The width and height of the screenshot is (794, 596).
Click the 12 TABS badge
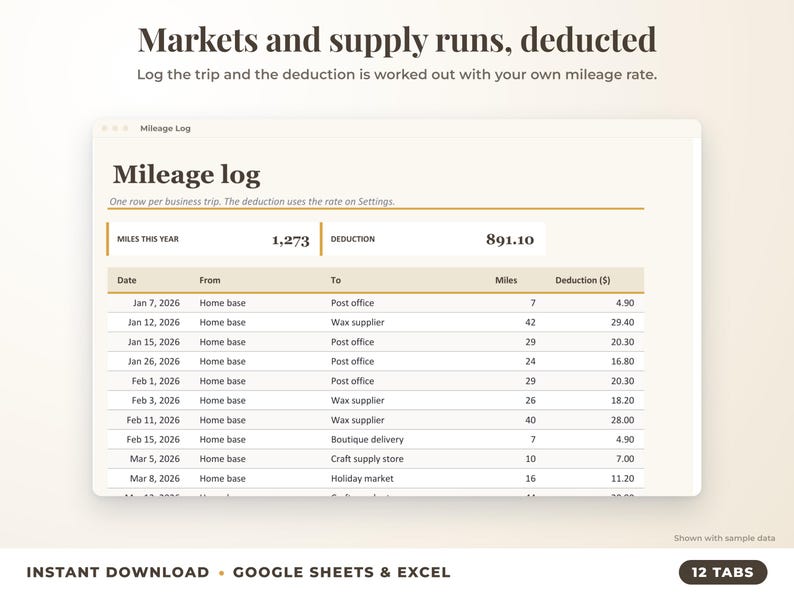pyautogui.click(x=723, y=572)
